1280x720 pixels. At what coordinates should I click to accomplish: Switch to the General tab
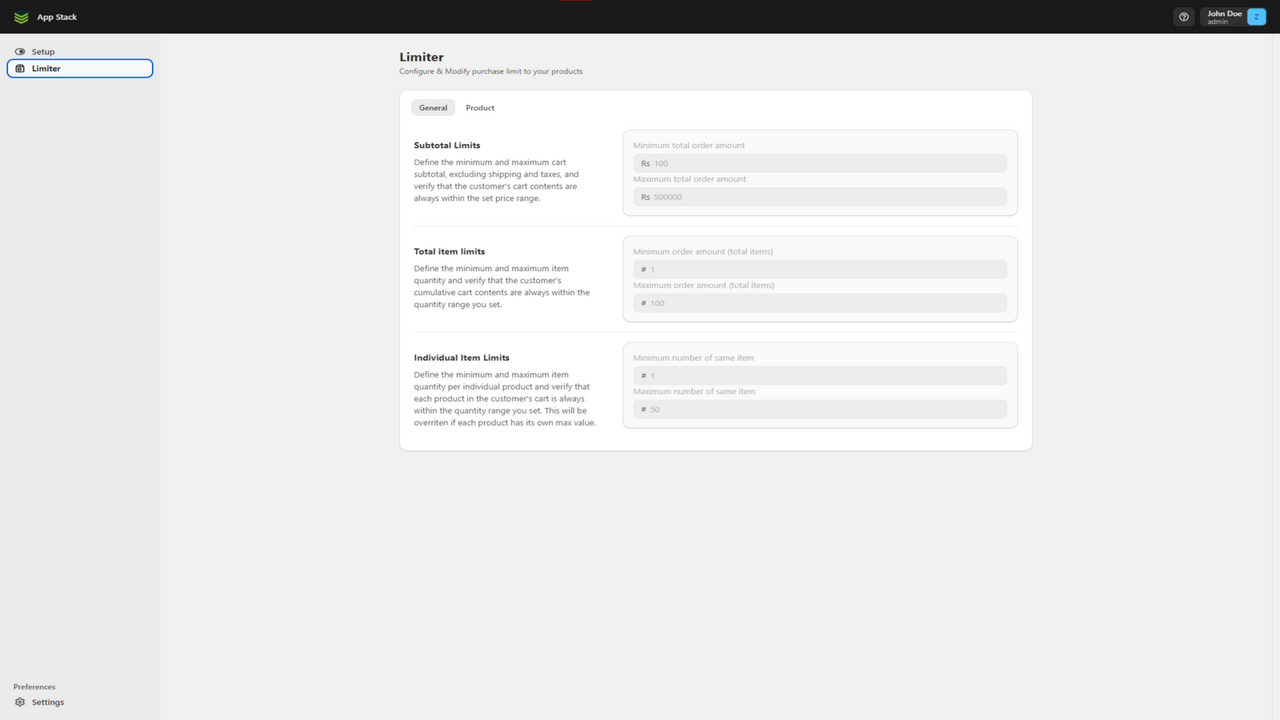(x=433, y=108)
